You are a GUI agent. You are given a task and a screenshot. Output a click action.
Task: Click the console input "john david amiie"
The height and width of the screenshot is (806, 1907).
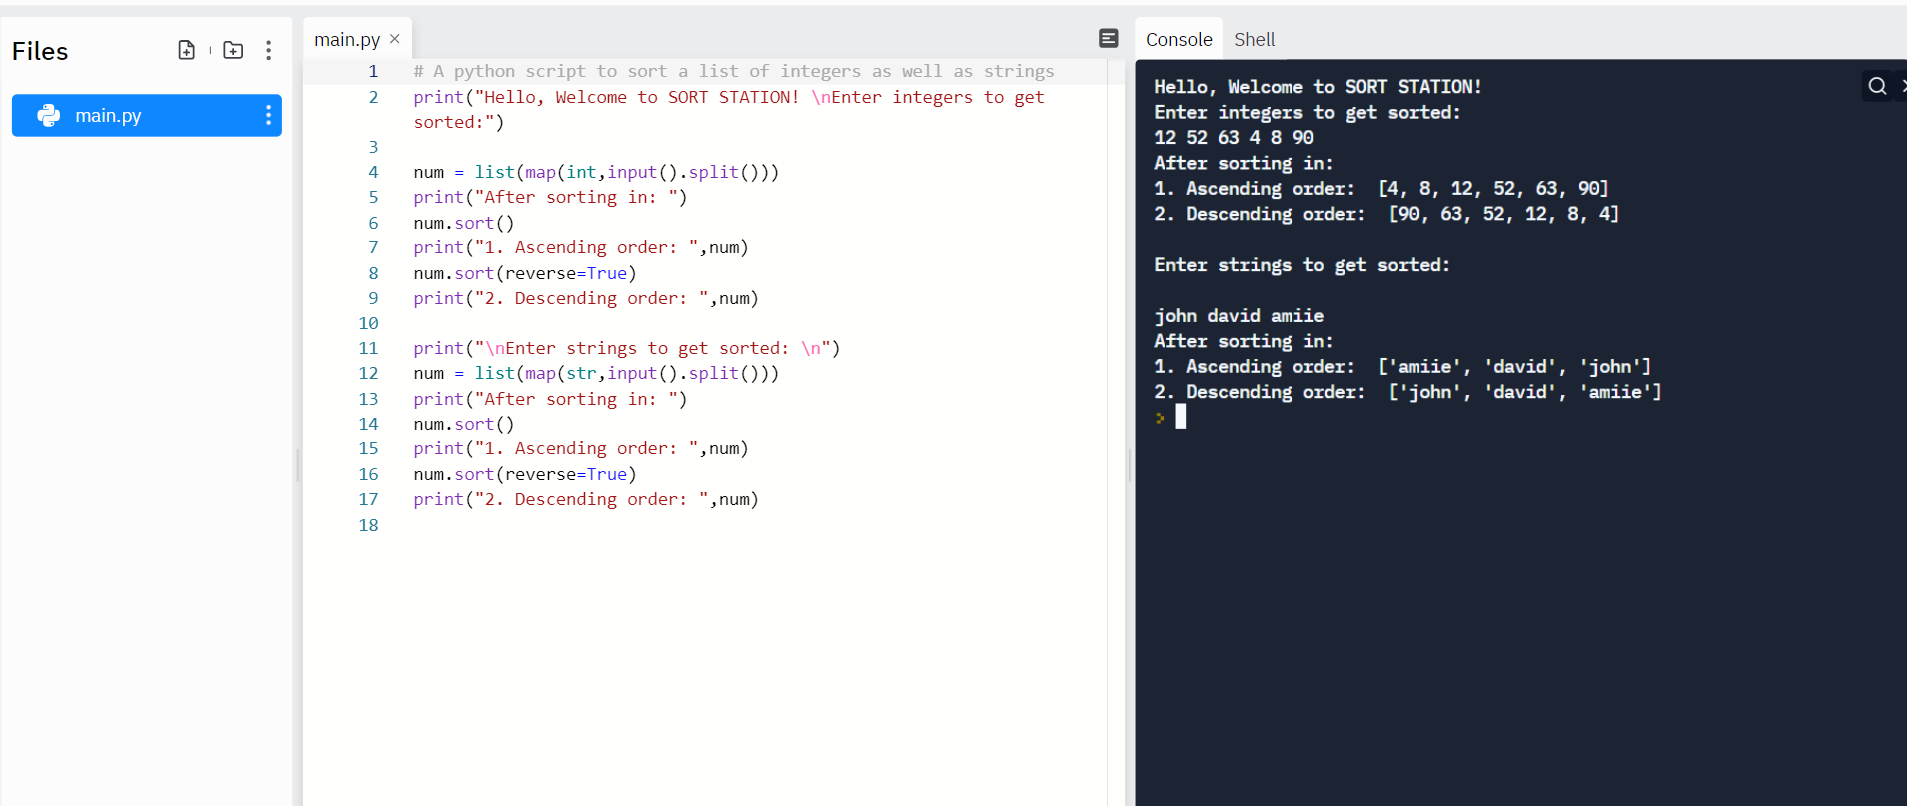[x=1239, y=316]
